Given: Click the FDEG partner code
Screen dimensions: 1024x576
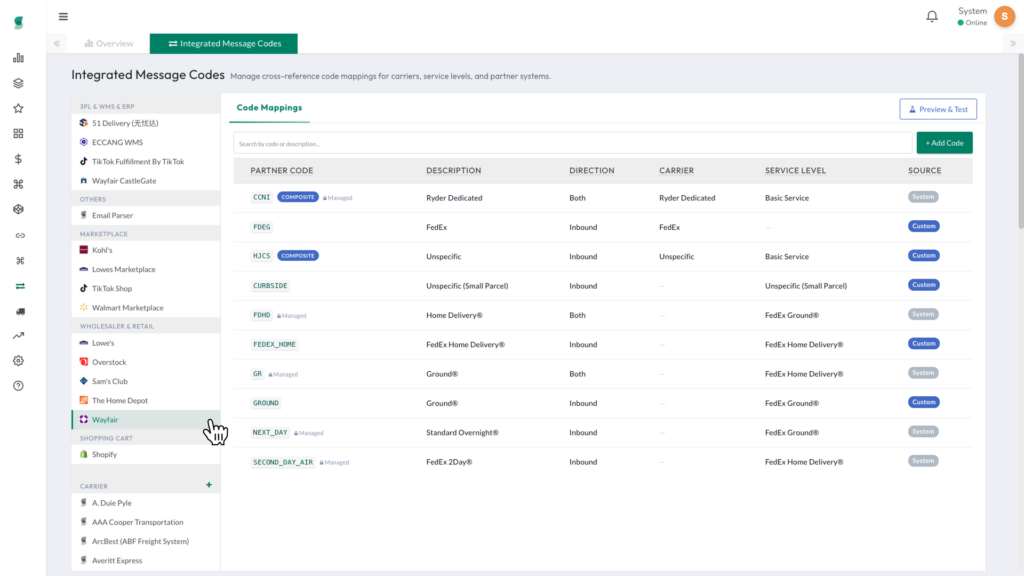Looking at the screenshot, I should [x=261, y=227].
